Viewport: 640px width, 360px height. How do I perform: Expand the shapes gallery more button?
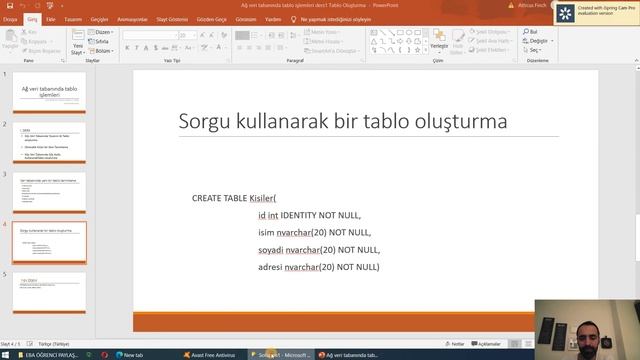[426, 50]
